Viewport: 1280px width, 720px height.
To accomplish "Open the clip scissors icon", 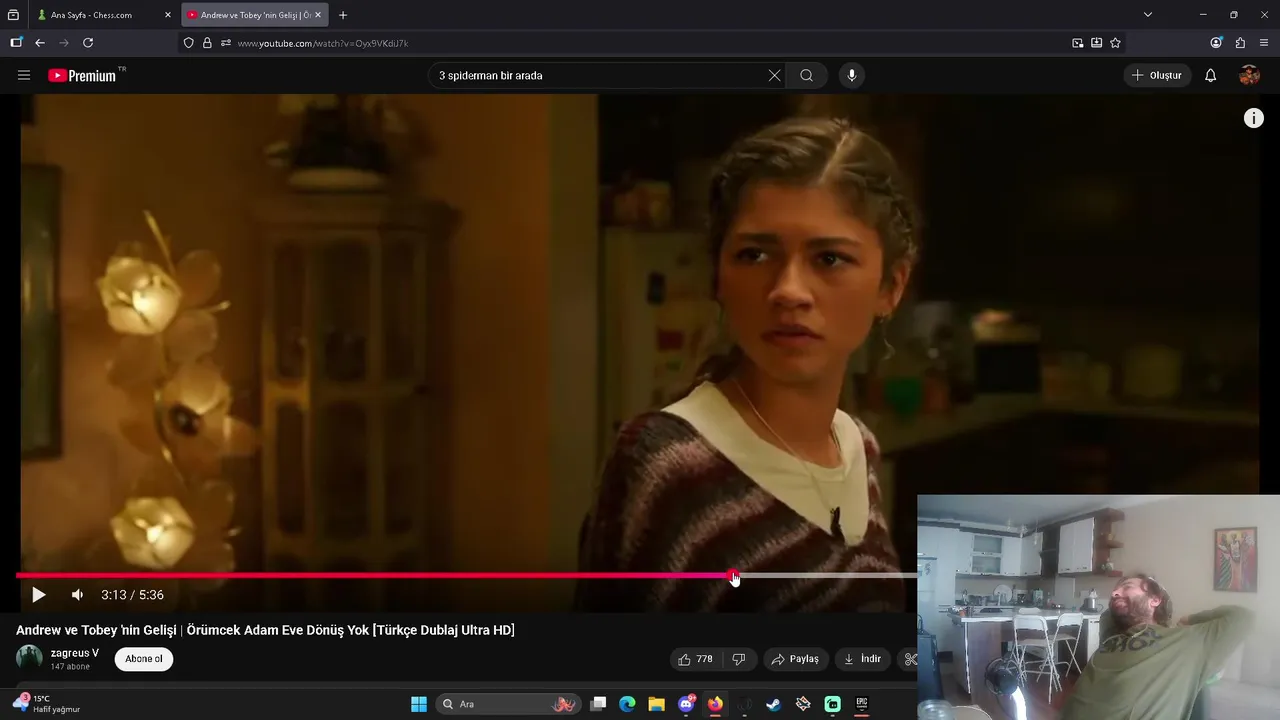I will [x=909, y=659].
